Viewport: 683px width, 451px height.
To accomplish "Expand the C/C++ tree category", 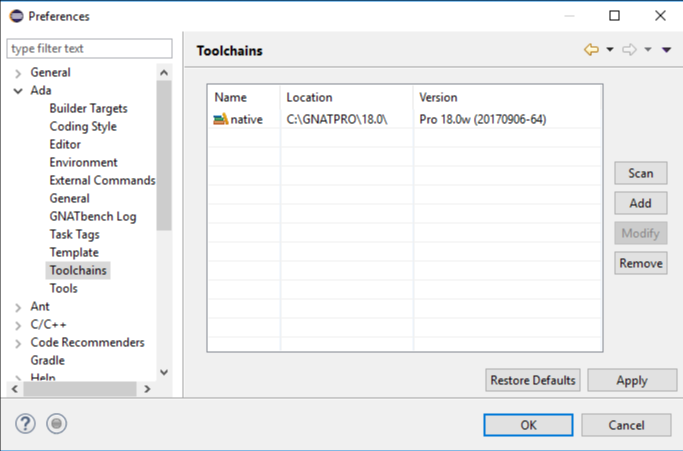I will point(18,326).
